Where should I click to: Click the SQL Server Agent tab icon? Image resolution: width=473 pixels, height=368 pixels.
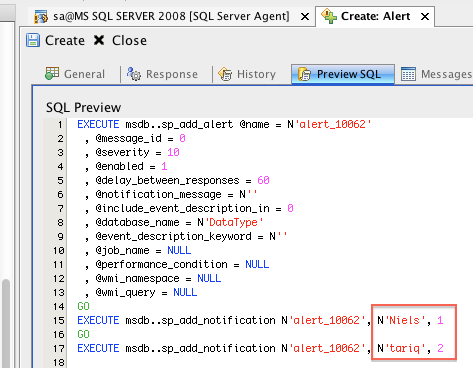click(x=41, y=17)
